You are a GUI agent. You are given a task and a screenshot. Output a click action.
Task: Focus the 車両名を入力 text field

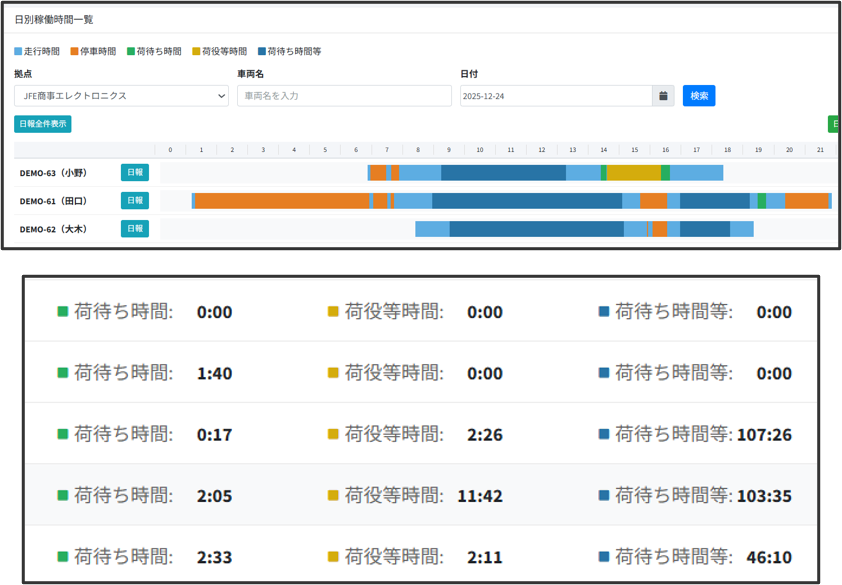click(x=344, y=96)
